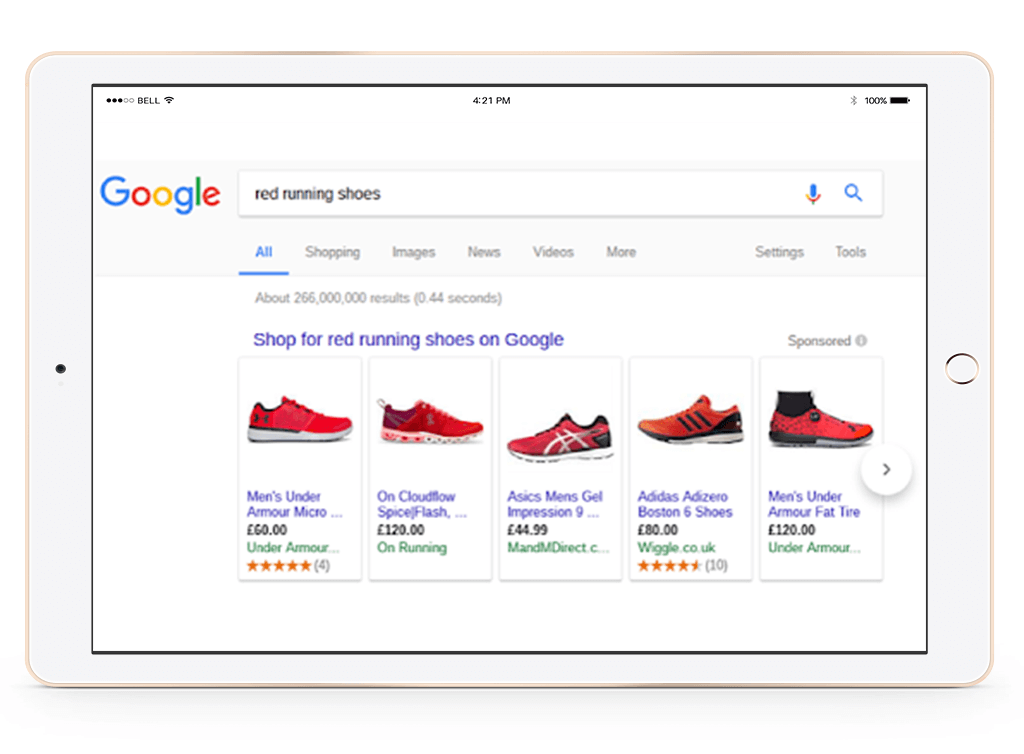1024x754 pixels.
Task: Tap the 4:21 PM clock in status bar
Action: click(491, 101)
